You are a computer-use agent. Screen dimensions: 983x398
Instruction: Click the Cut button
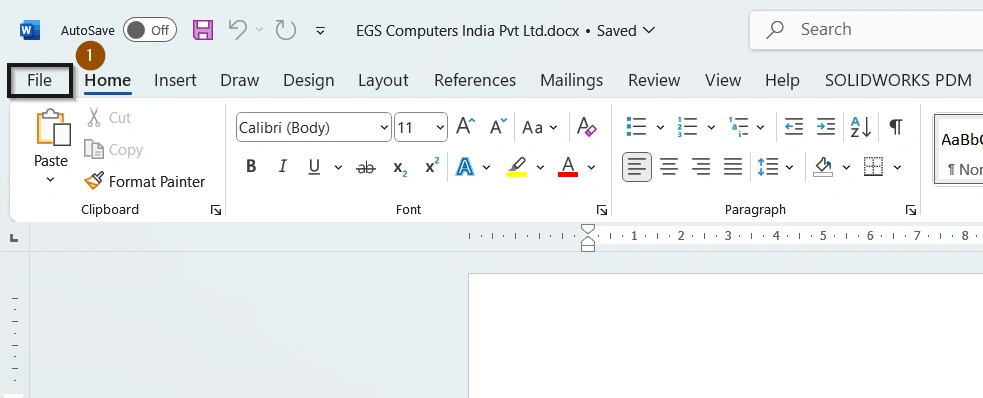108,117
